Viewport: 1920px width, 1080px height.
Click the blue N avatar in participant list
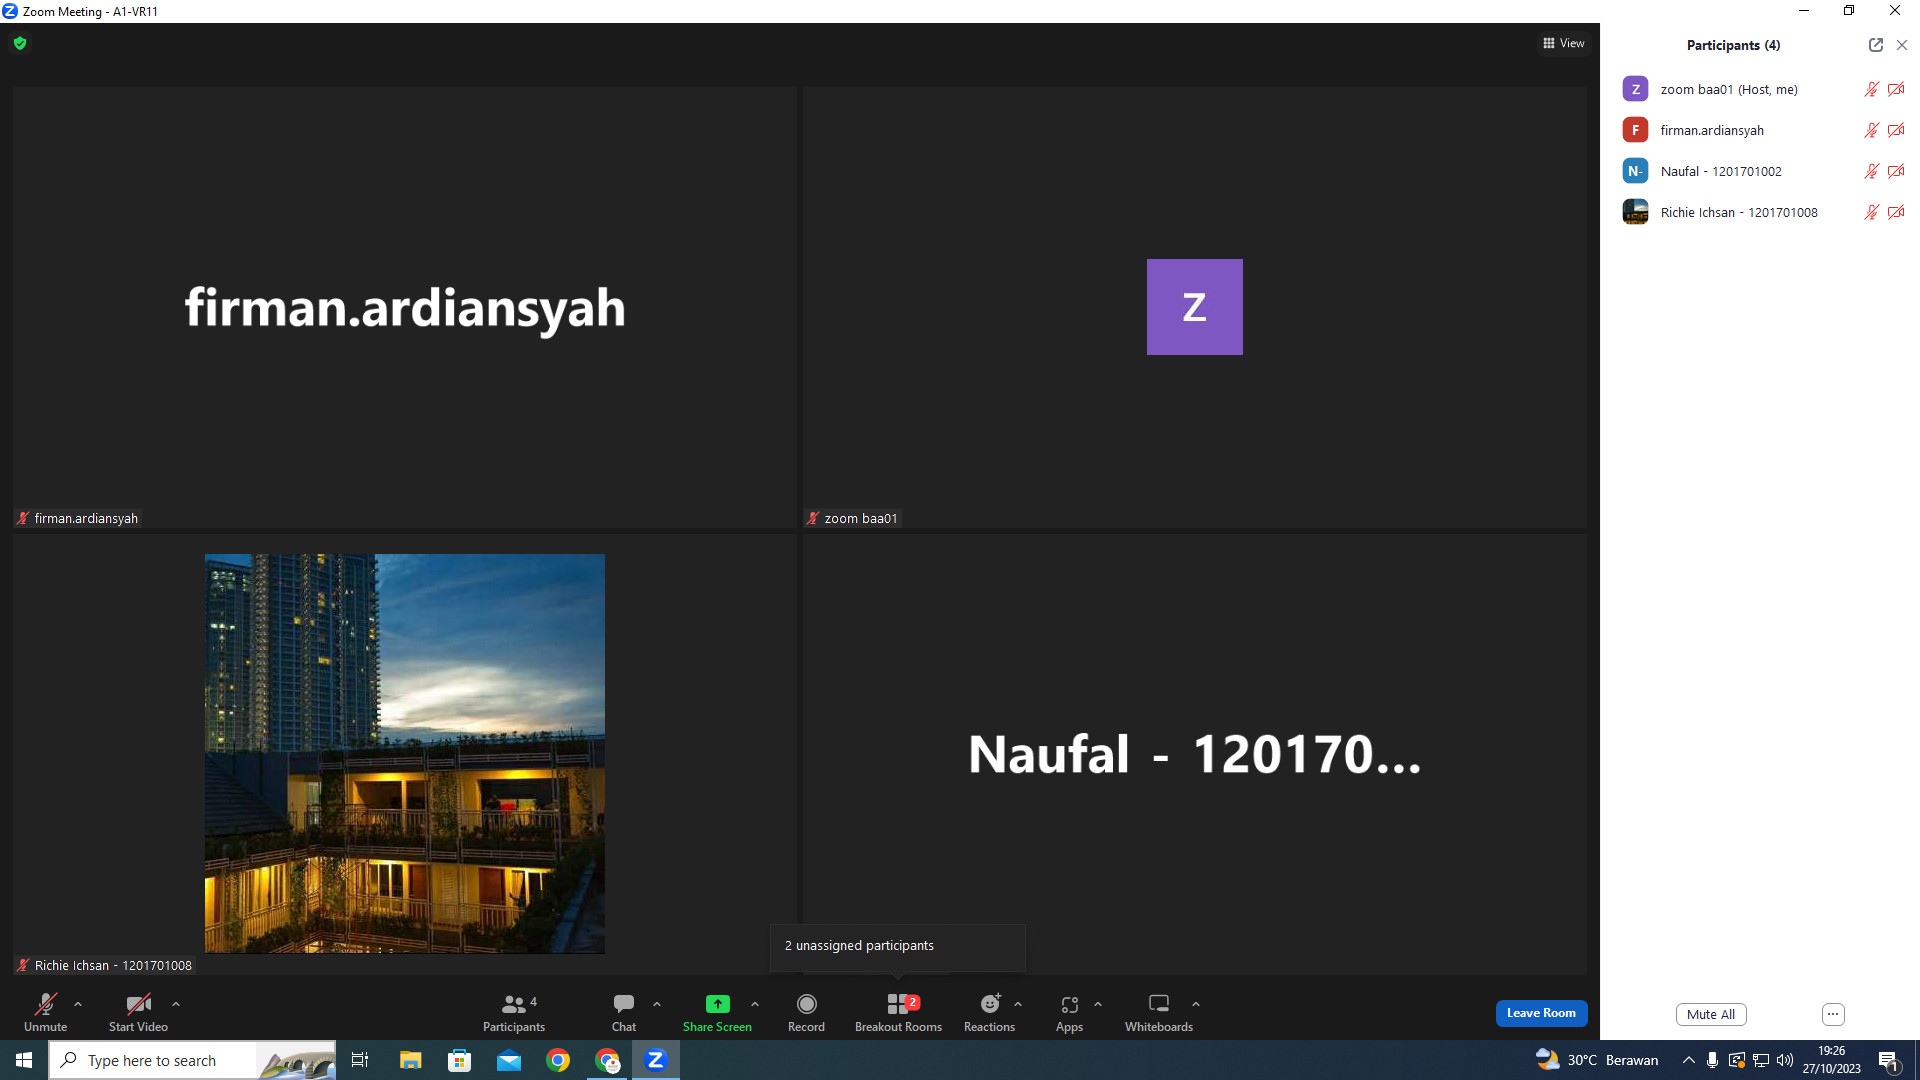[1635, 171]
